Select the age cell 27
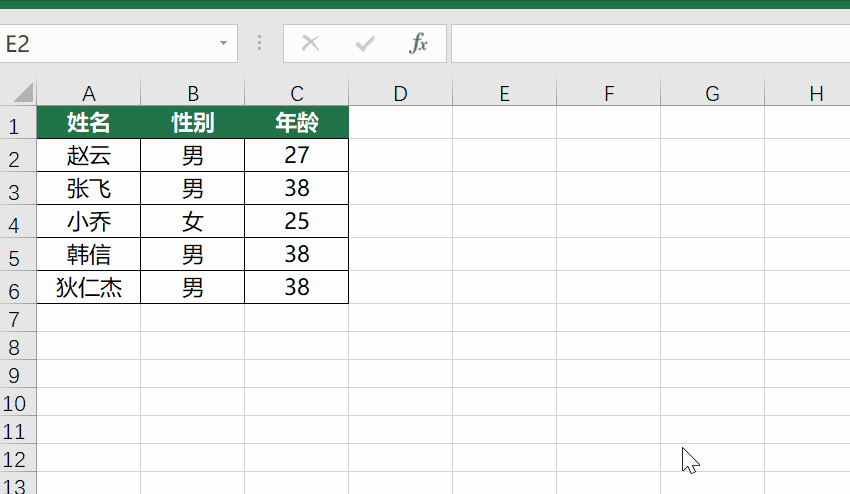The width and height of the screenshot is (850, 494). [x=297, y=156]
